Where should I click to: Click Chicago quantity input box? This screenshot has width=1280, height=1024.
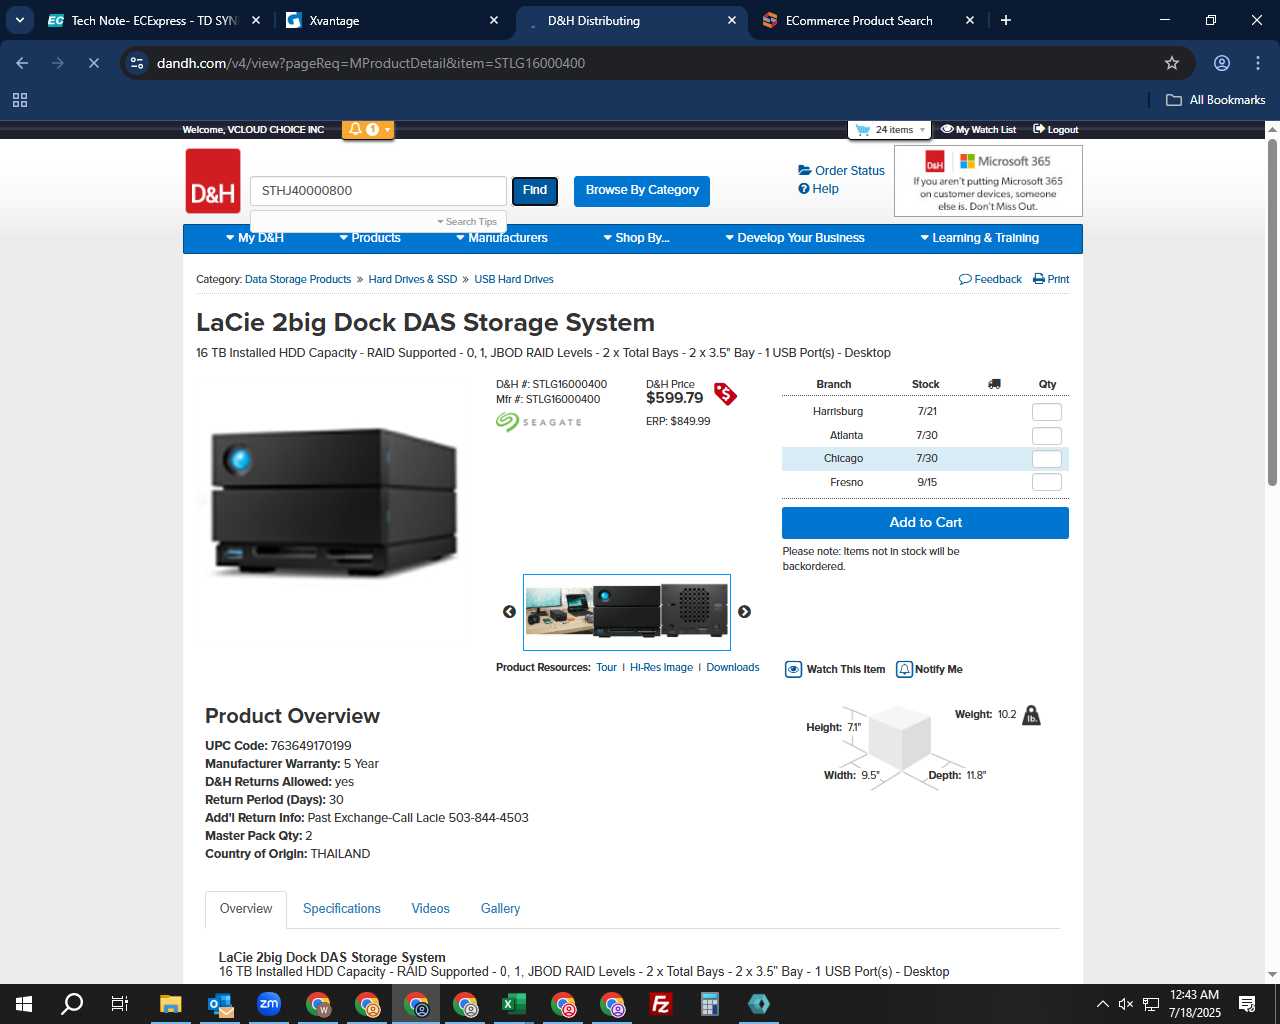[1046, 459]
